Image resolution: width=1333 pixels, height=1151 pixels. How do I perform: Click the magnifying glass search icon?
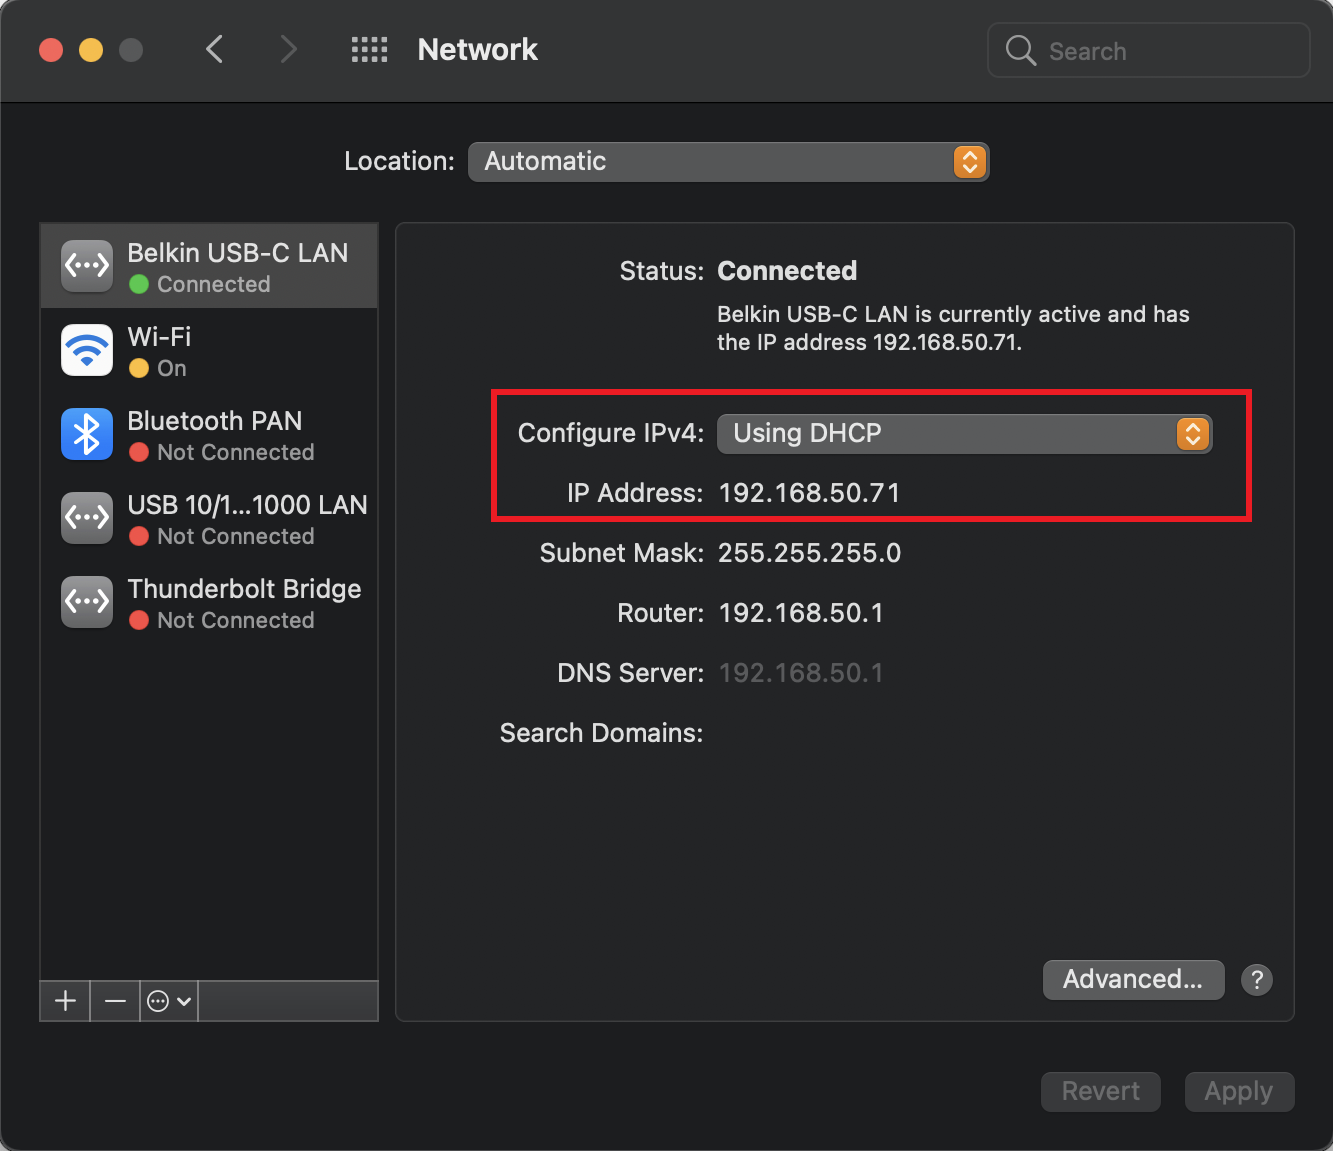pos(1020,50)
